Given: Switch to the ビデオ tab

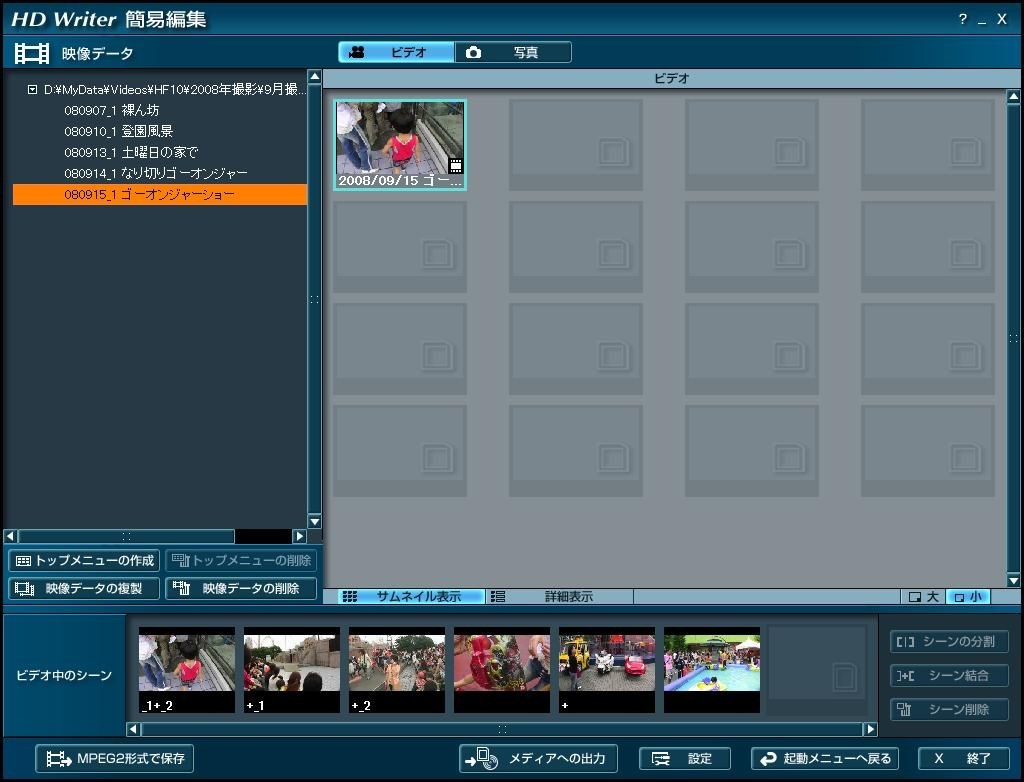Looking at the screenshot, I should pos(396,52).
